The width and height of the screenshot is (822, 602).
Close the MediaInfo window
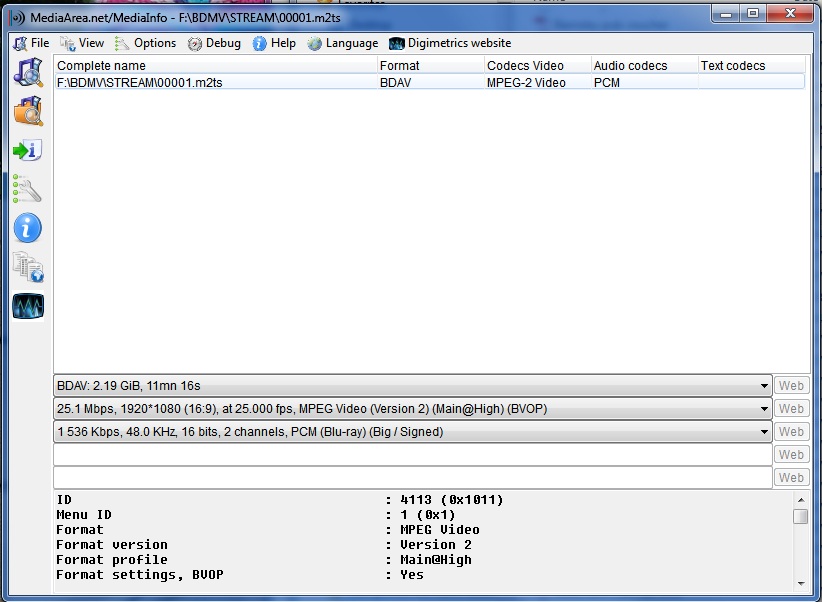[x=790, y=14]
